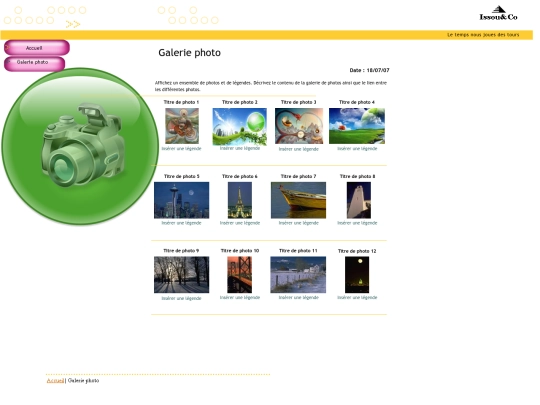Select the Titre de photo 7 heading
Screen dimensions: 540x405
point(299,176)
